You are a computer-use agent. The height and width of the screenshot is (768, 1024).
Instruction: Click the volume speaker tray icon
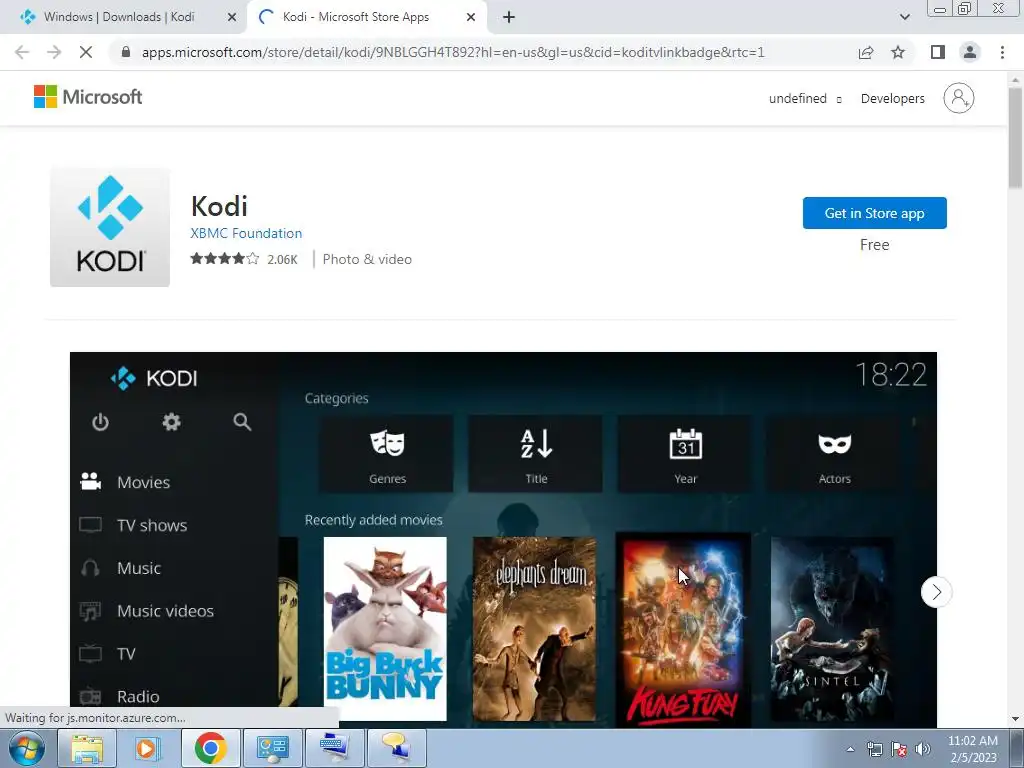pyautogui.click(x=923, y=749)
